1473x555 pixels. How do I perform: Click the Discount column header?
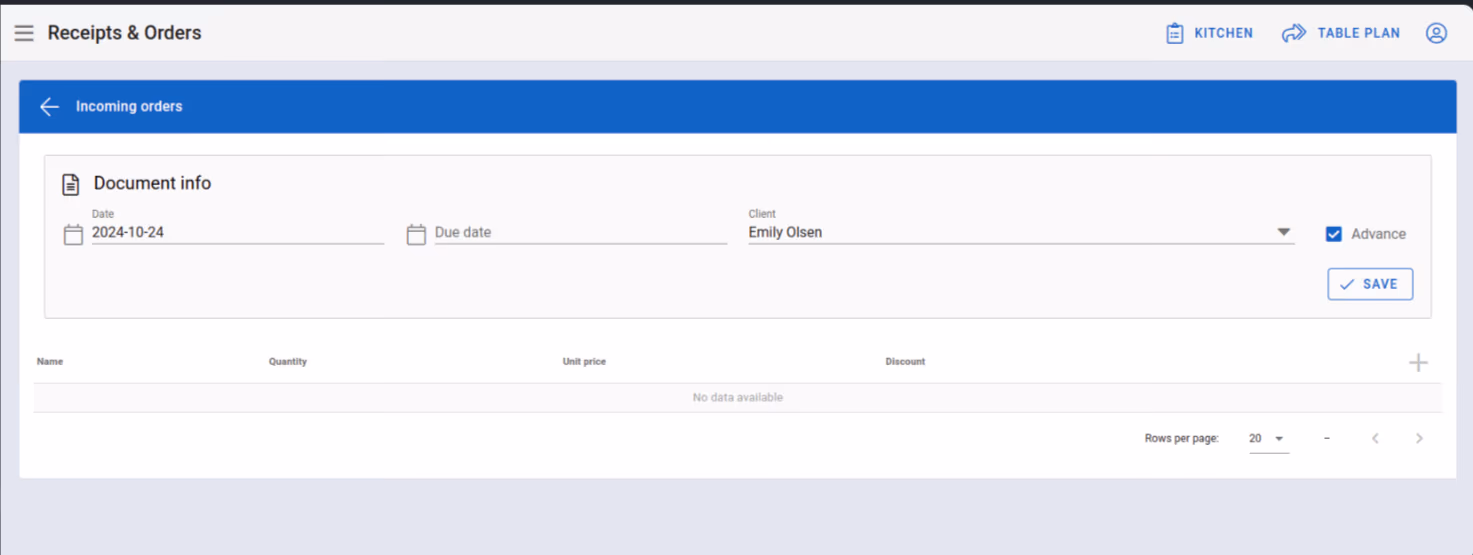[x=905, y=362]
